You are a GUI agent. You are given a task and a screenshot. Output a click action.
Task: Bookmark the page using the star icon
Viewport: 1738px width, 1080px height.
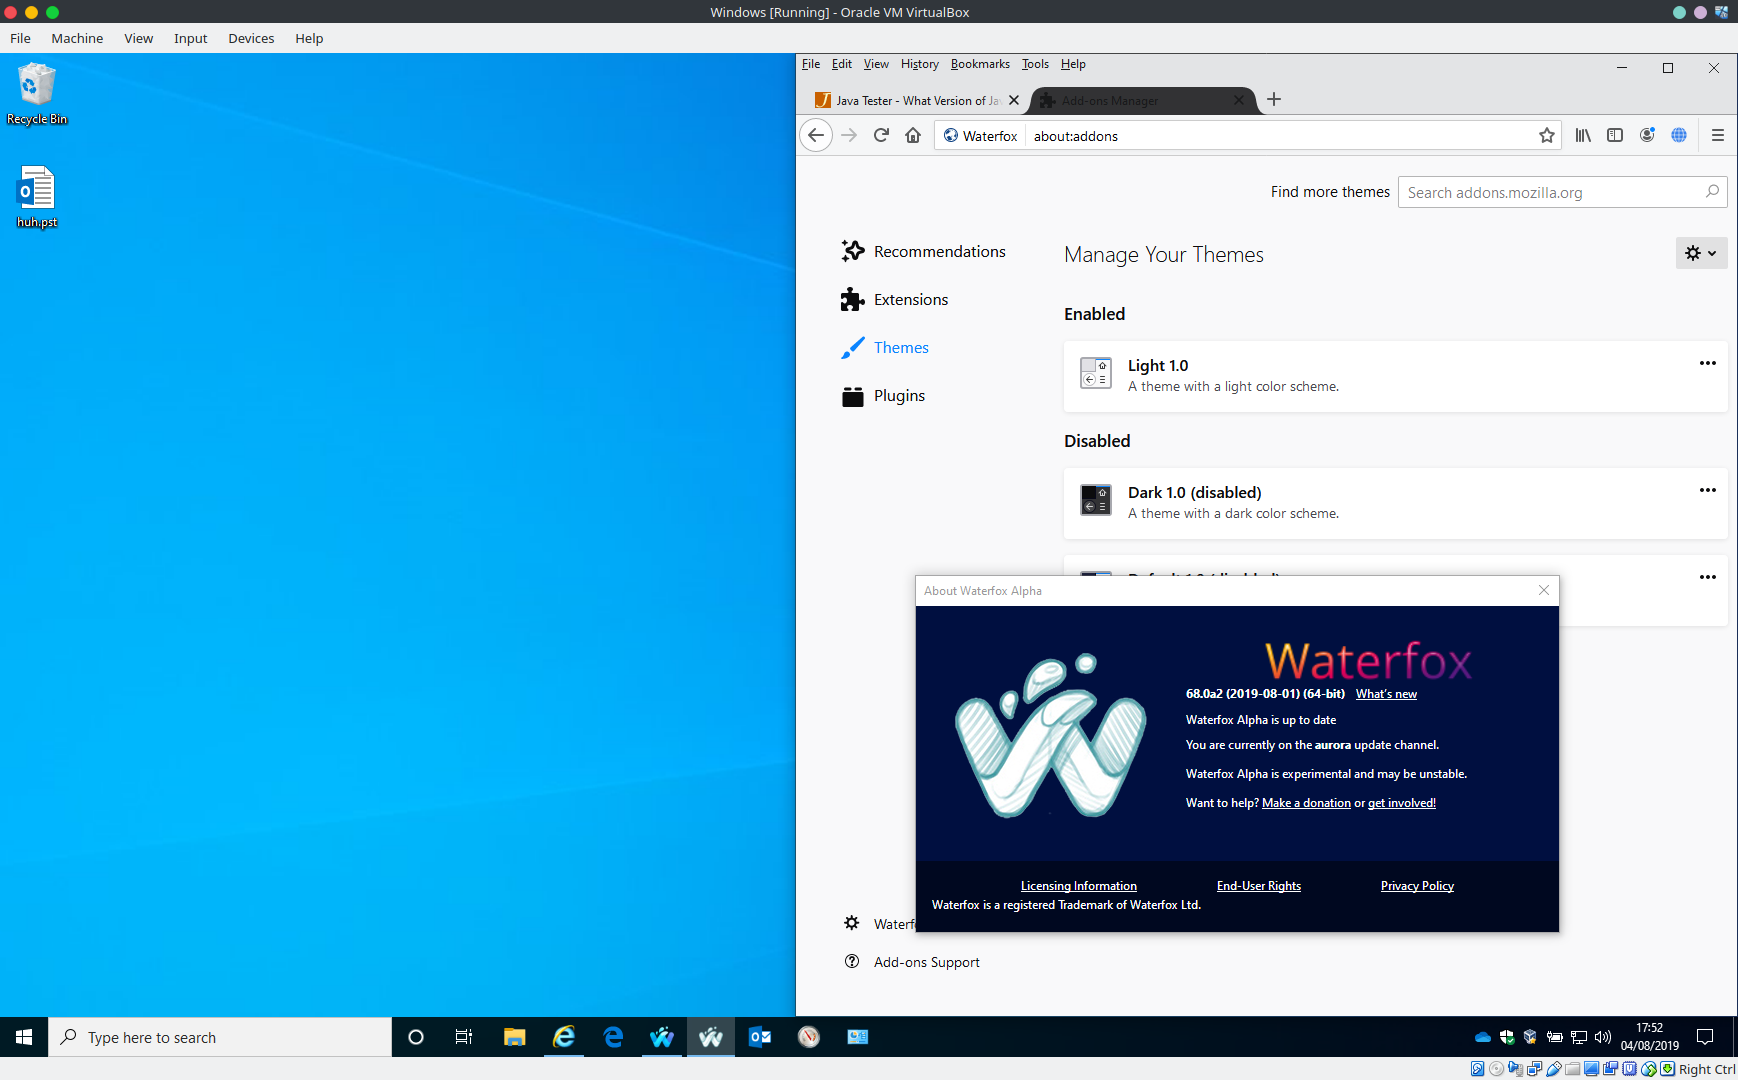[1547, 135]
